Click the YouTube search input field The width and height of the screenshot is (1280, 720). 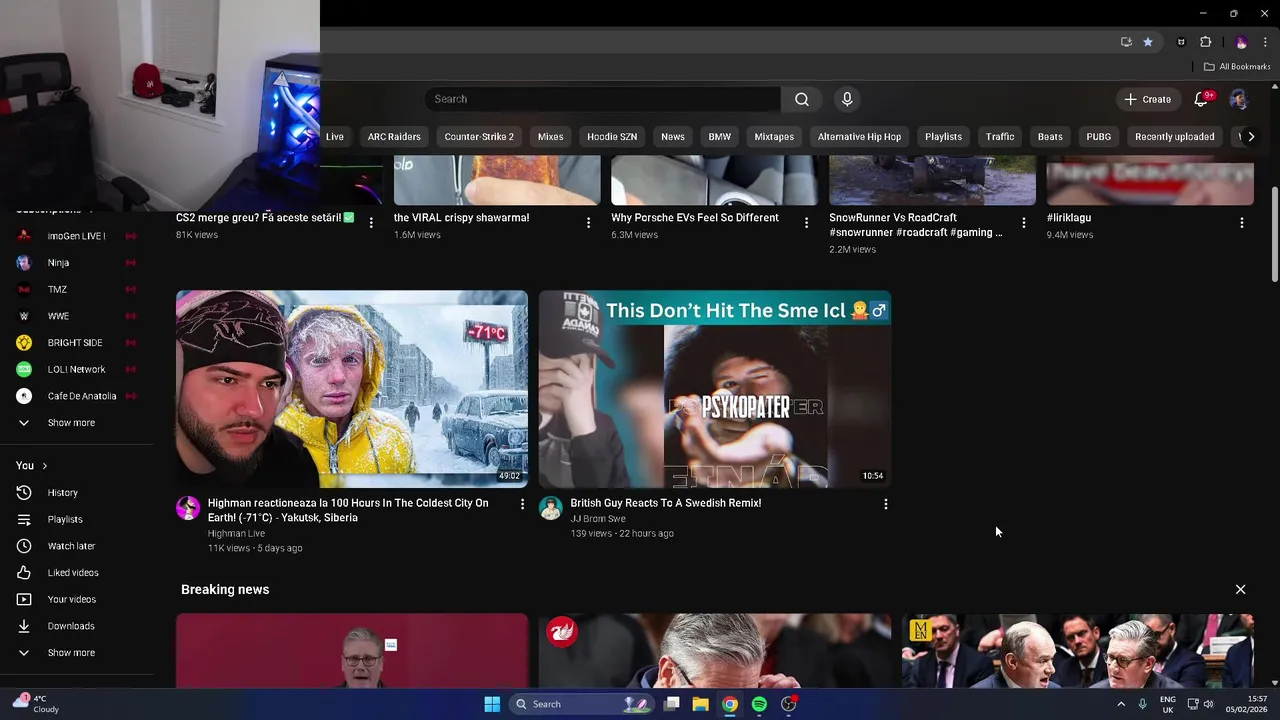pos(602,99)
